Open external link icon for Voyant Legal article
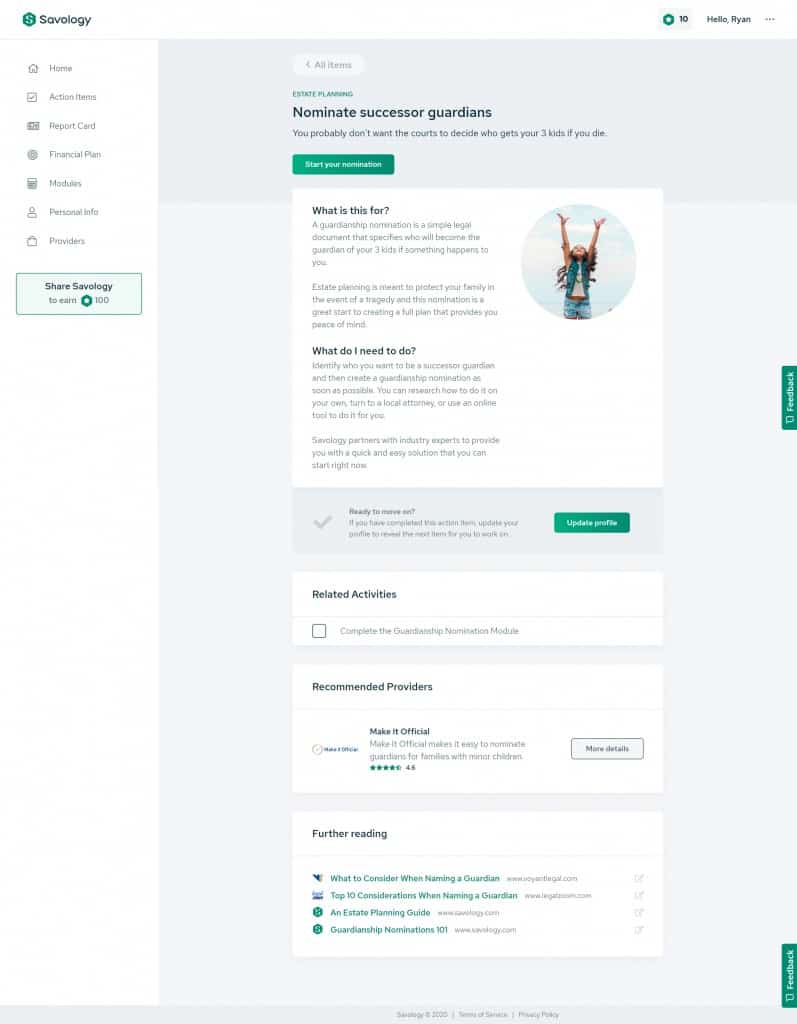 coord(639,878)
